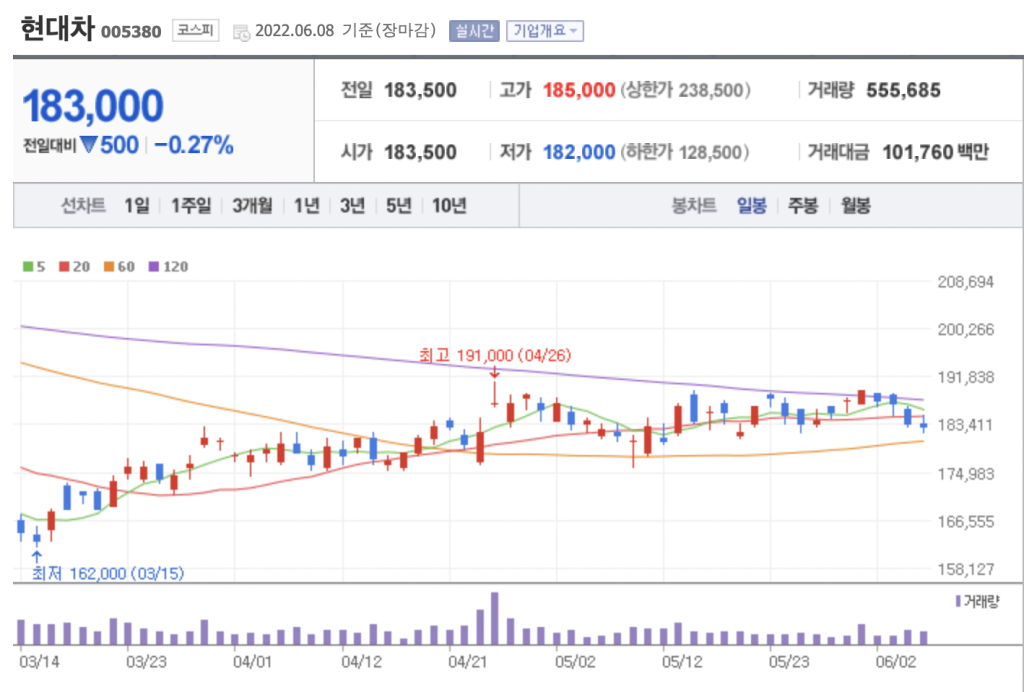Click the tallest volume bar in April
1024x692 pixels.
coord(494,619)
